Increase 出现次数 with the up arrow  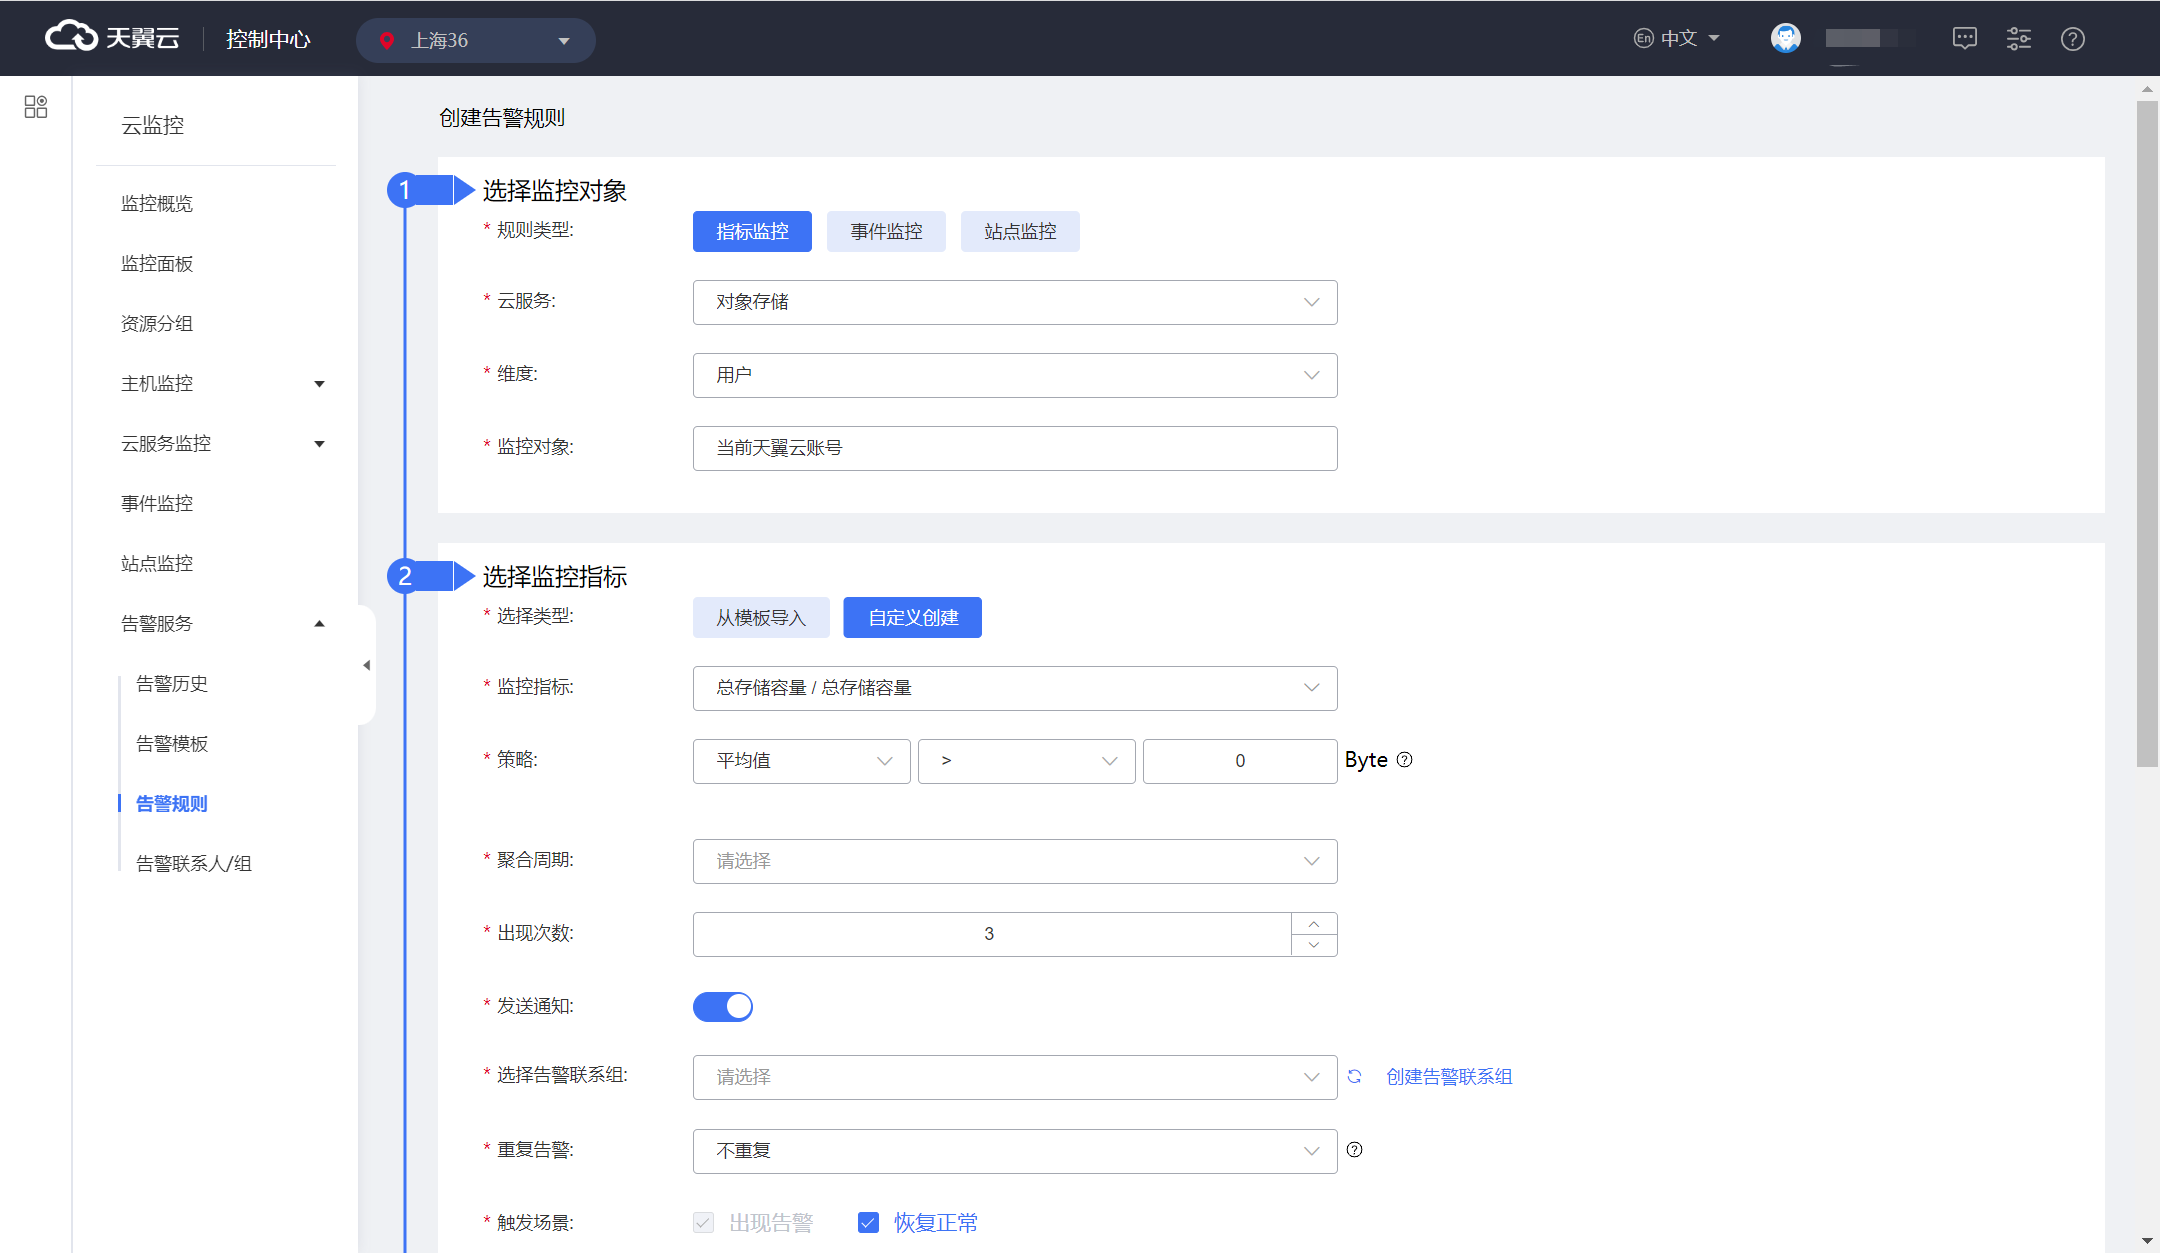pyautogui.click(x=1314, y=924)
